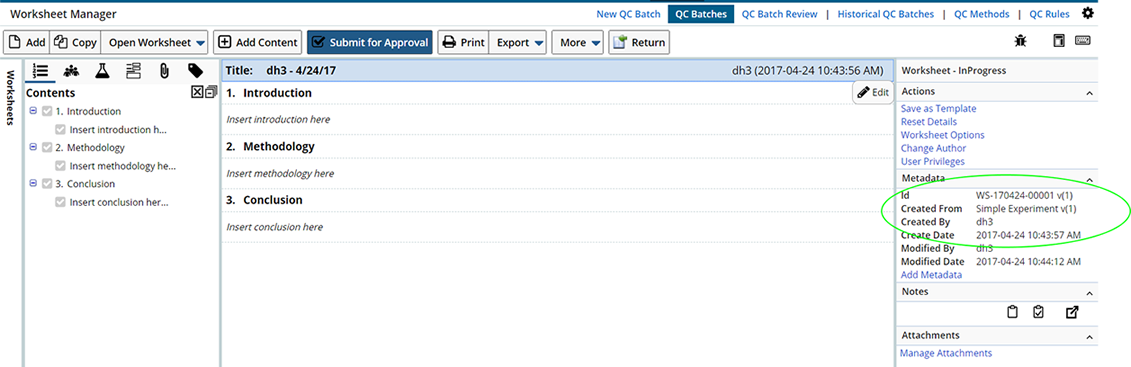Select the 2. Methodology tree item

coord(89,147)
